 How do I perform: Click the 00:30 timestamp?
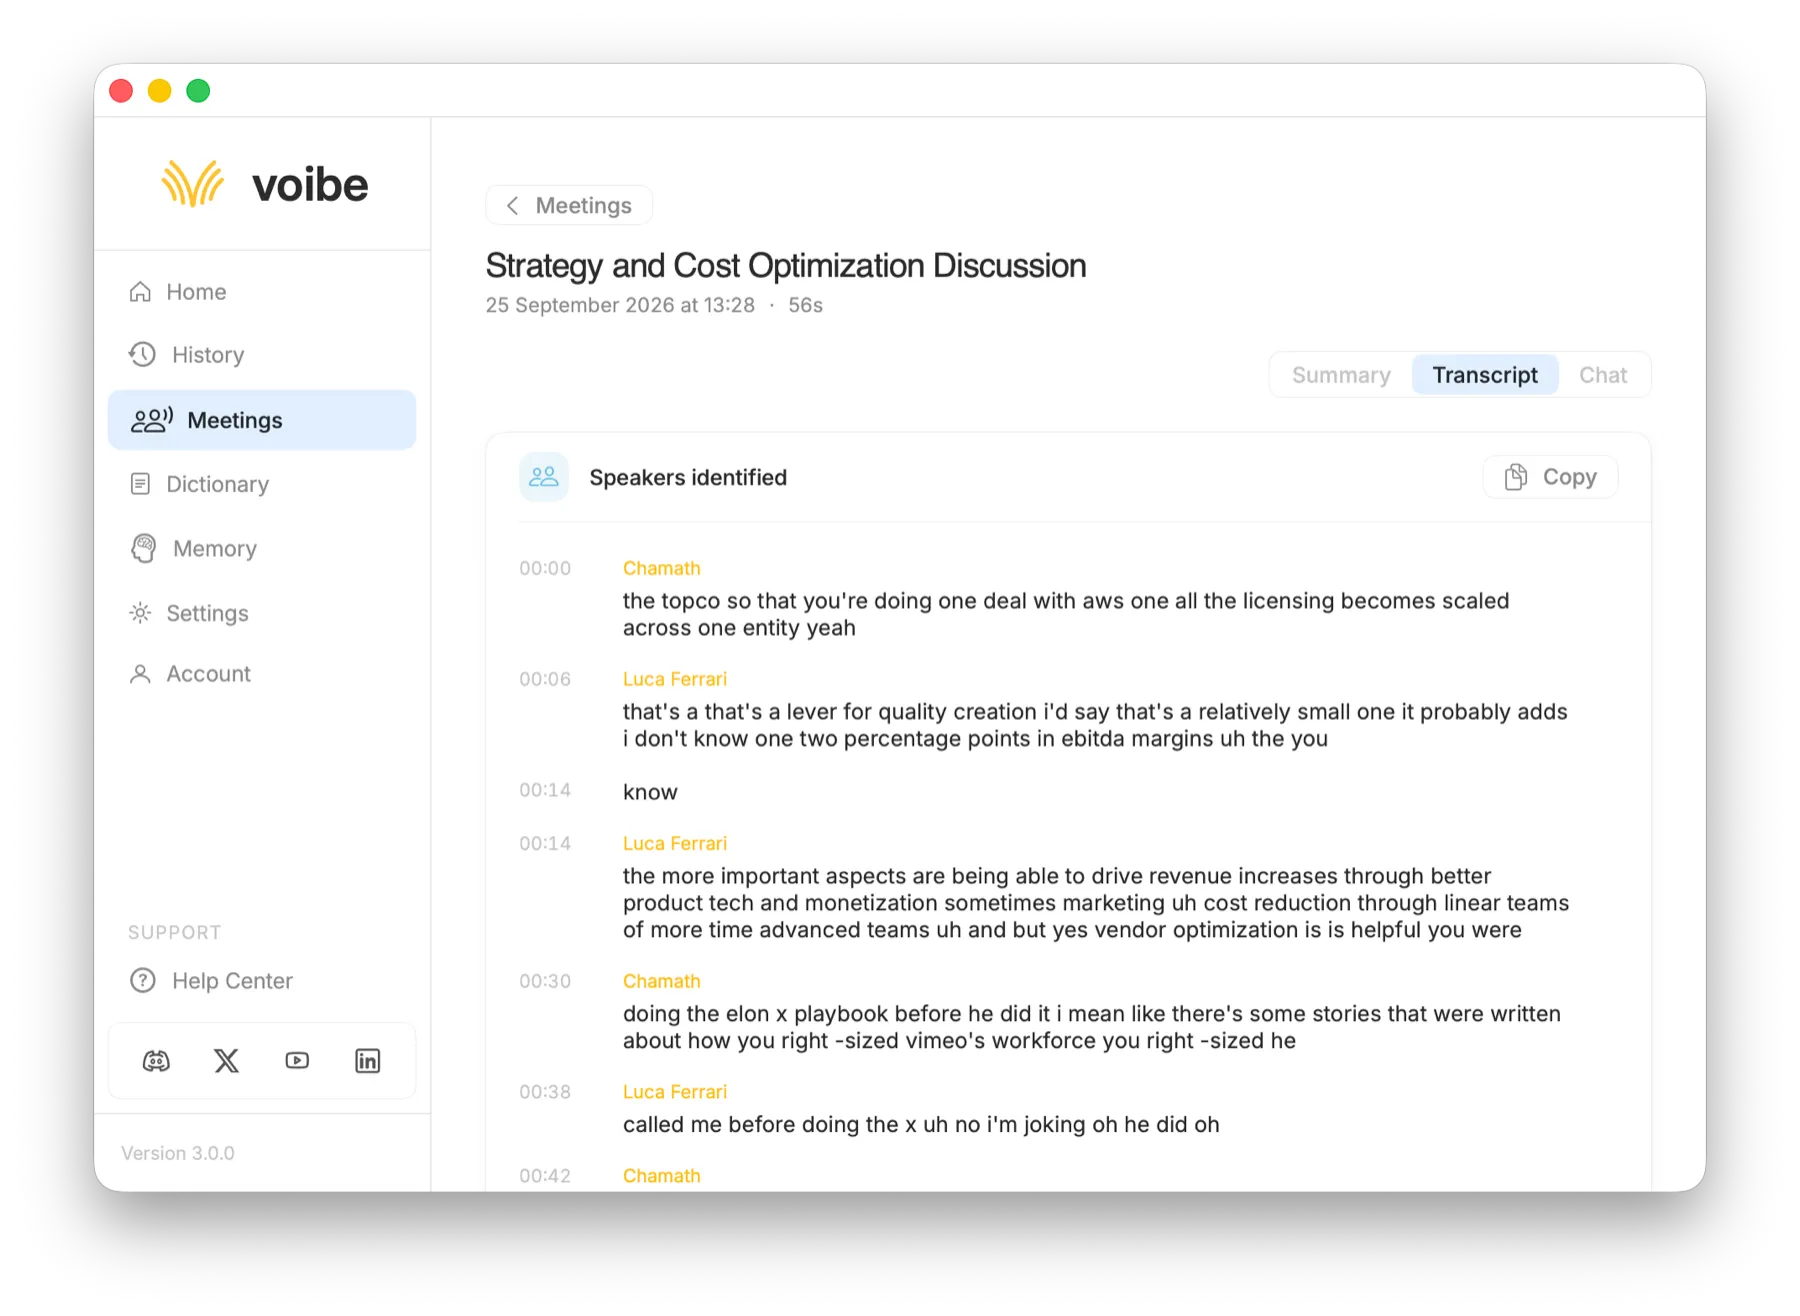click(545, 981)
